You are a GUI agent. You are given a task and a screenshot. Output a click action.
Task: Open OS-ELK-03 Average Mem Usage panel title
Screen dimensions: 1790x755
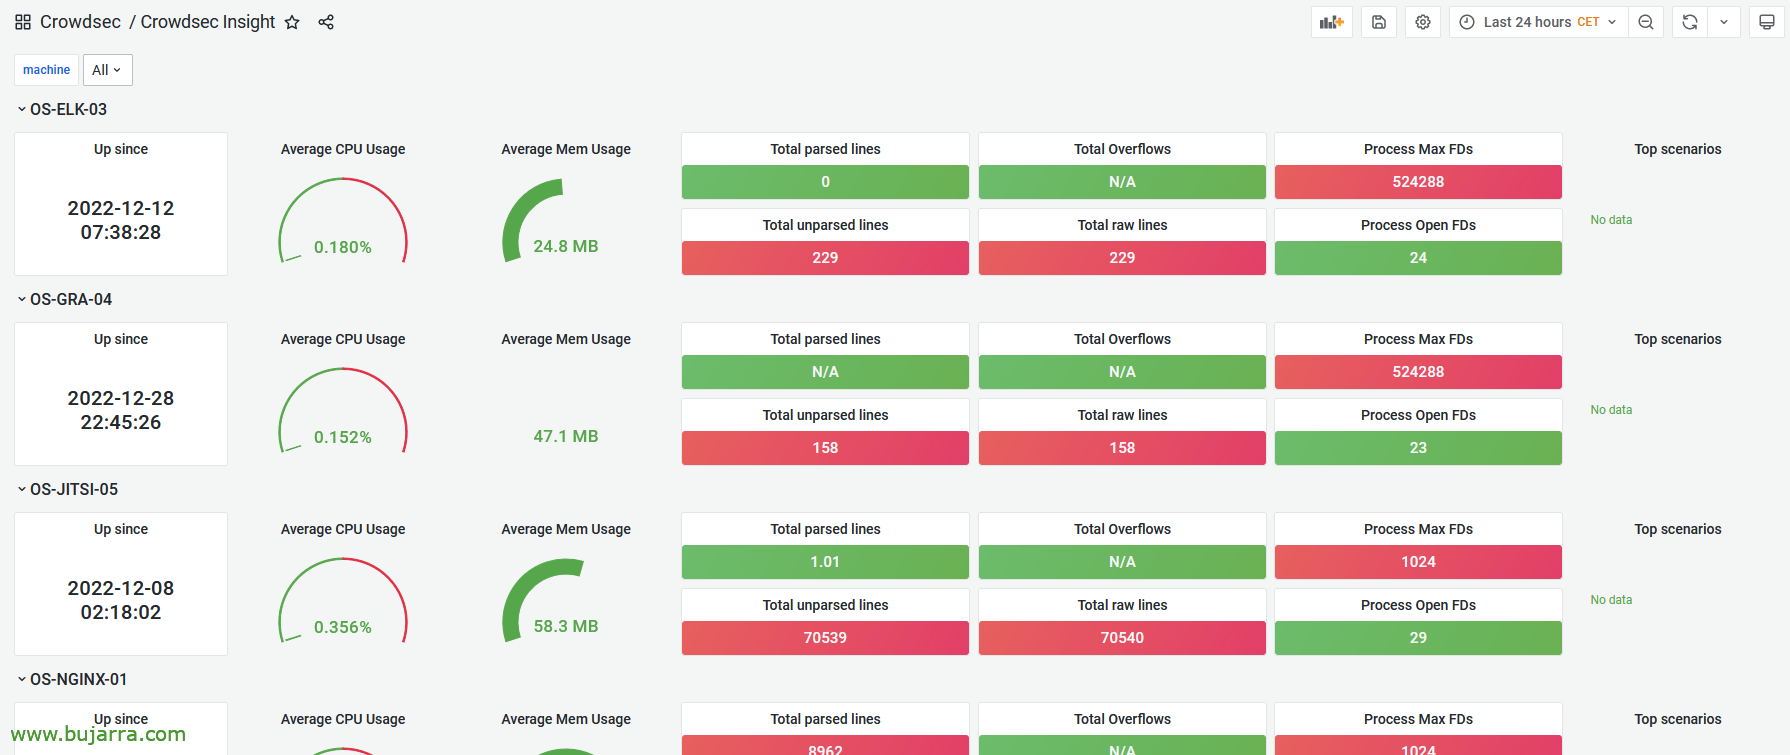[566, 149]
